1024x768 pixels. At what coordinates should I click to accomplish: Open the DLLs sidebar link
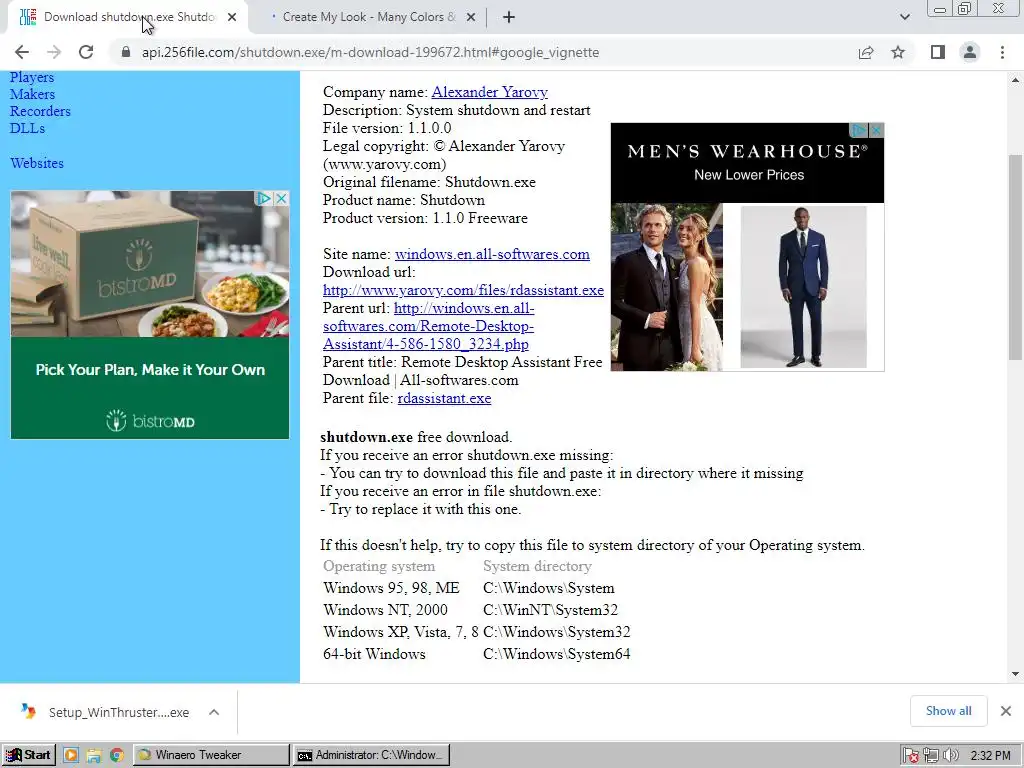[x=27, y=128]
